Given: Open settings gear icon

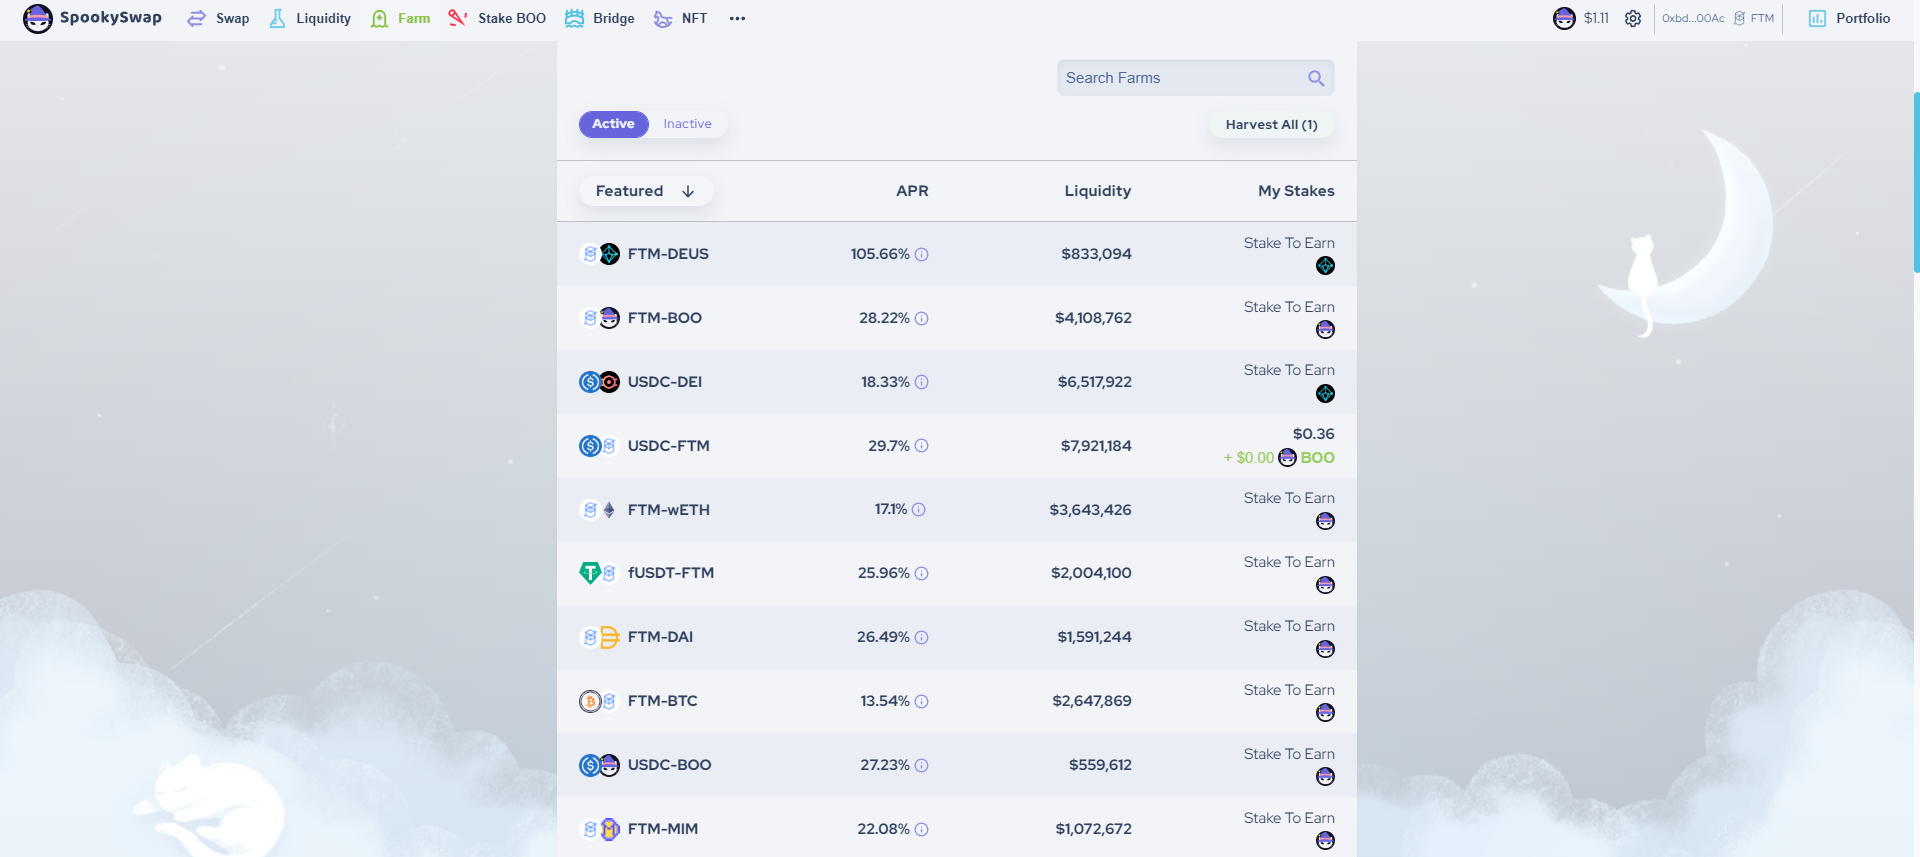Looking at the screenshot, I should [1633, 18].
